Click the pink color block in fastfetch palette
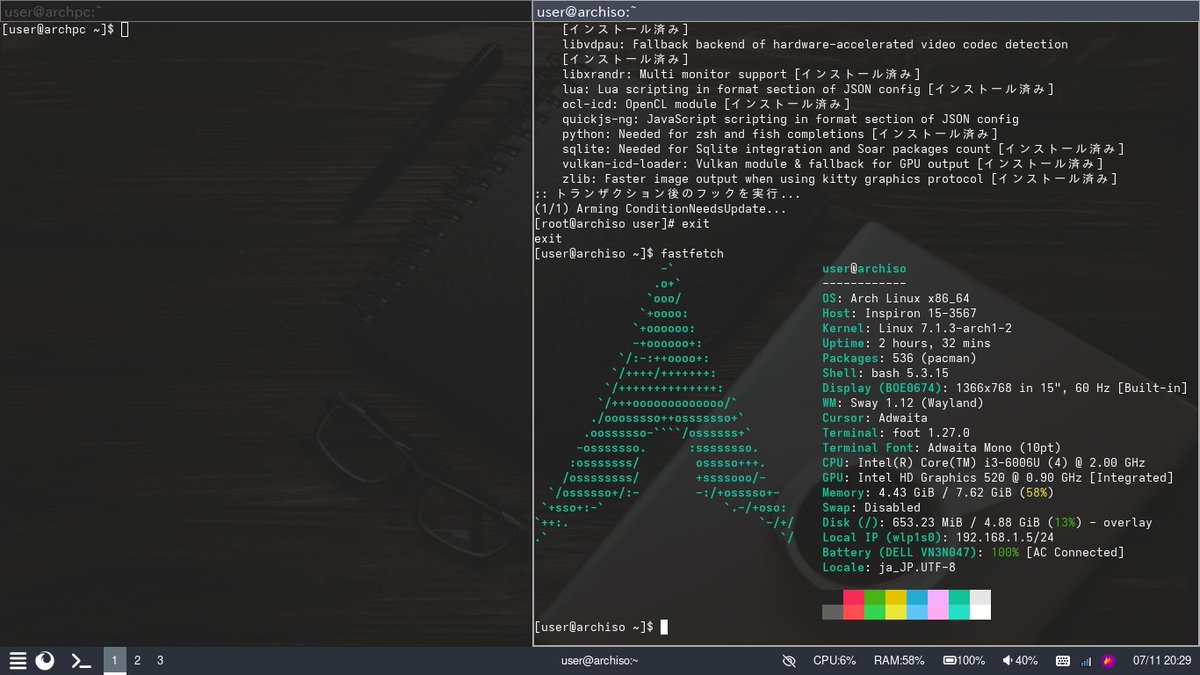The image size is (1200, 675). (937, 604)
